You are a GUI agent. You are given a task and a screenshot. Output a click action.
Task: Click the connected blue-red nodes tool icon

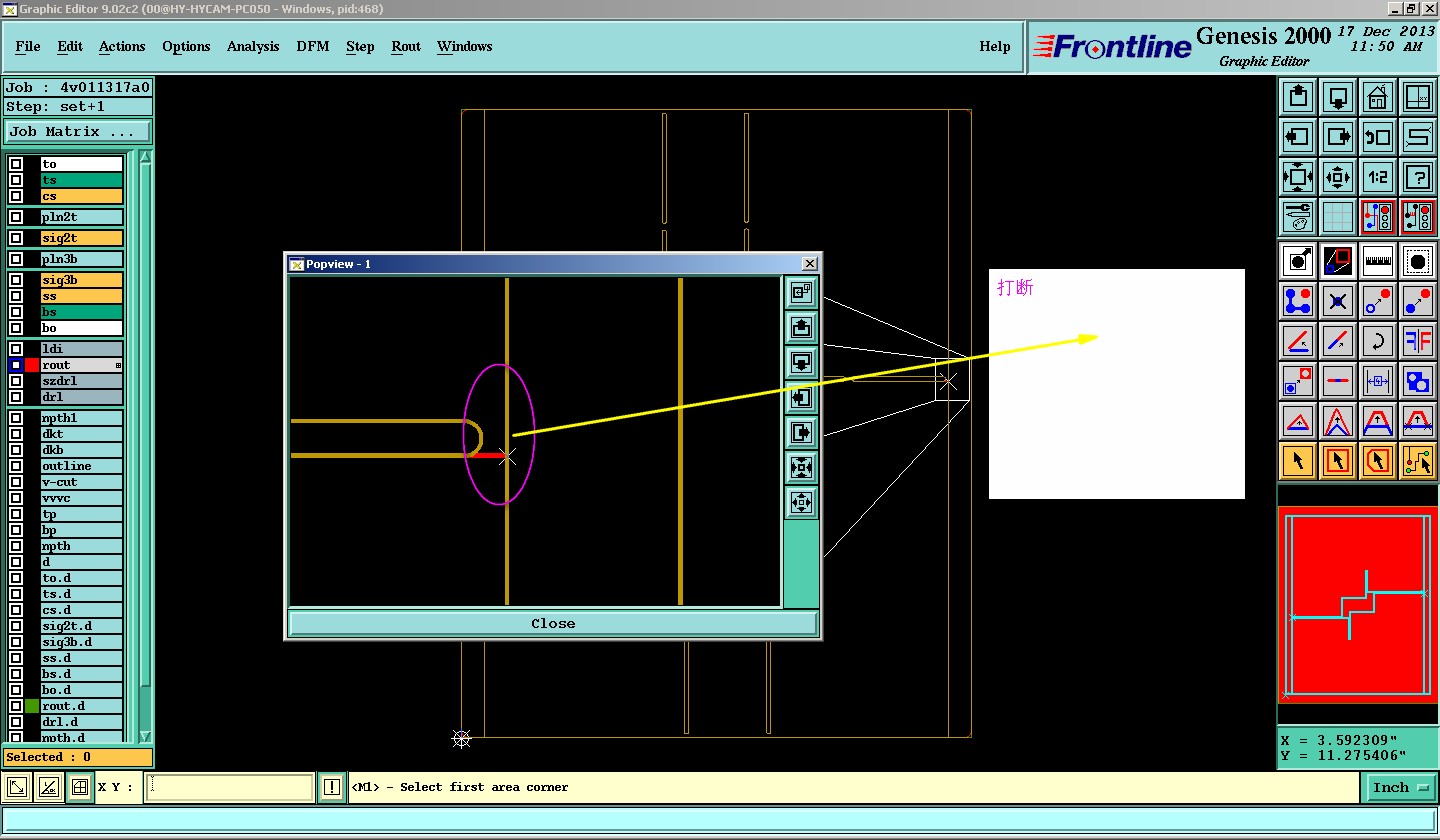click(1298, 301)
